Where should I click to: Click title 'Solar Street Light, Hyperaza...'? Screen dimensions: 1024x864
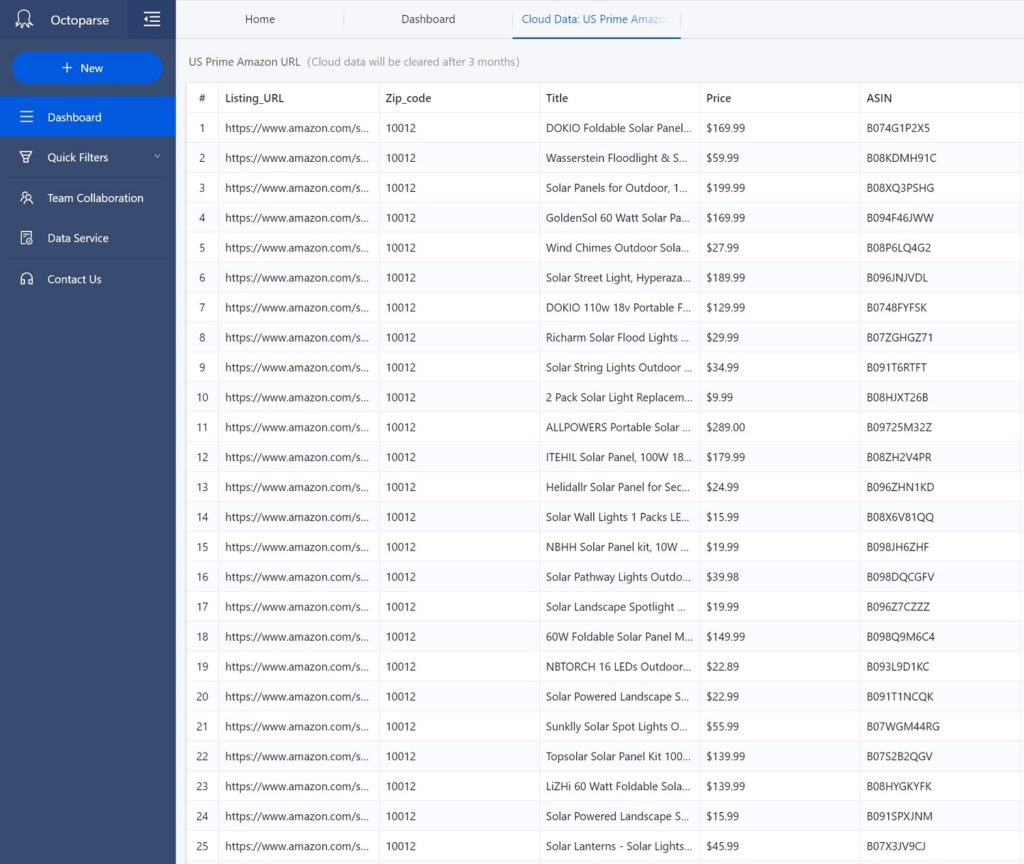(618, 278)
